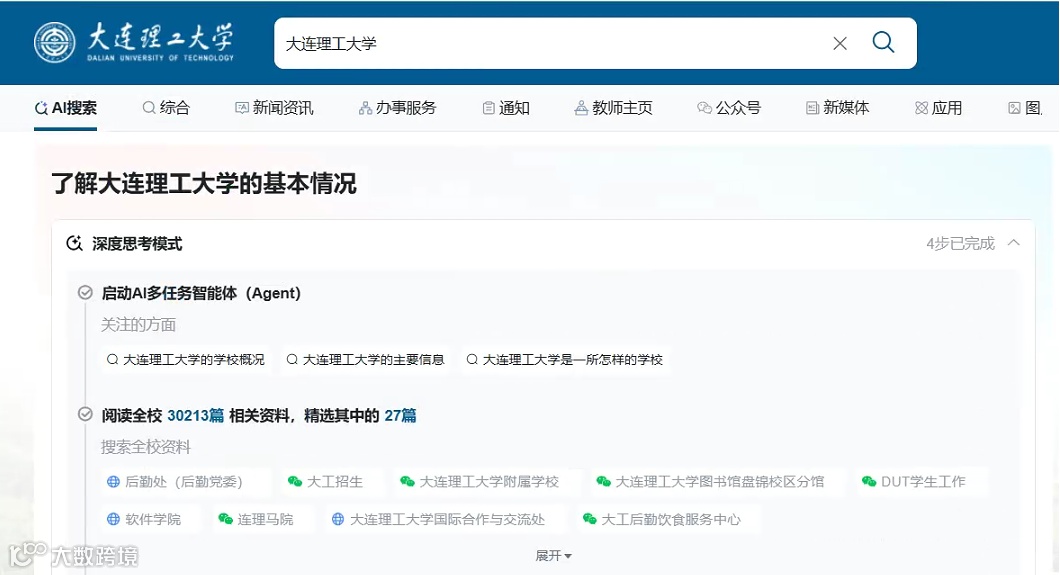
Task: Click the Dalian University of Technology logo
Action: click(x=134, y=43)
